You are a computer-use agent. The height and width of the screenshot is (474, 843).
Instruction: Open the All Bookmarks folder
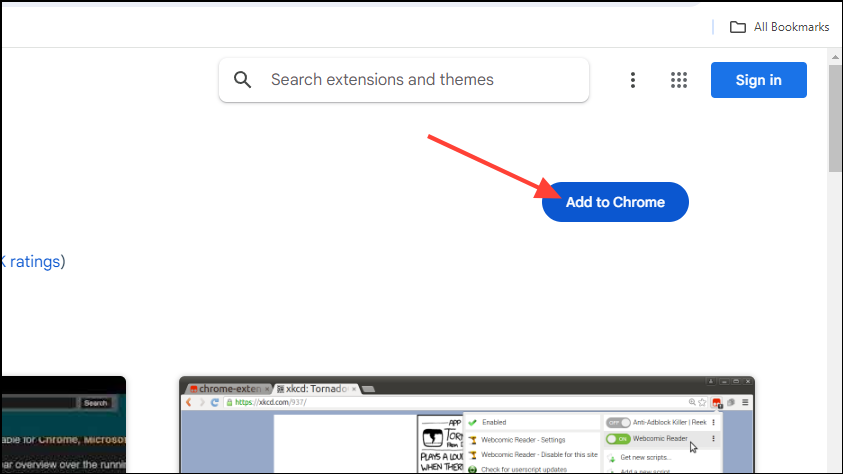pos(779,27)
